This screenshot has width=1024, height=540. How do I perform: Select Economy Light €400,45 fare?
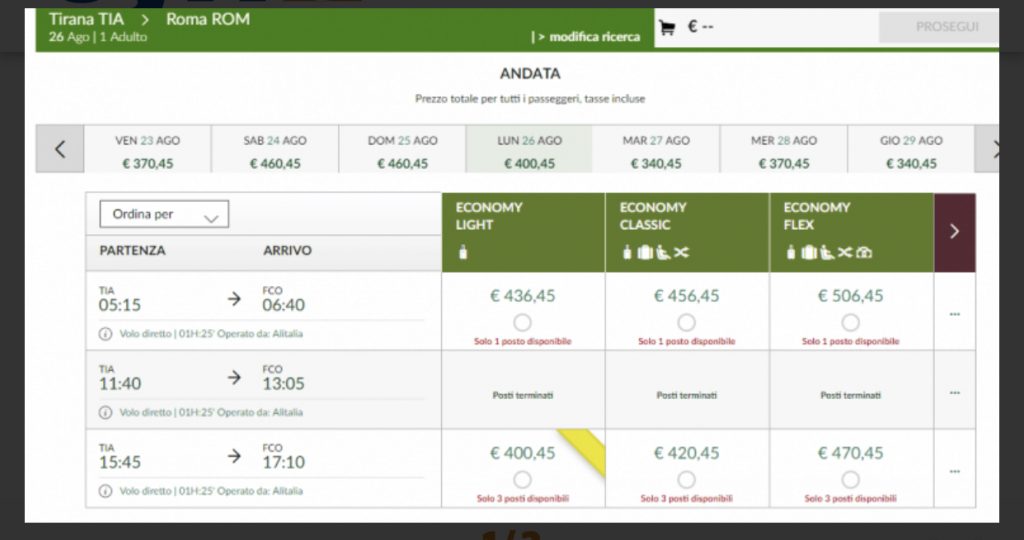tap(522, 480)
